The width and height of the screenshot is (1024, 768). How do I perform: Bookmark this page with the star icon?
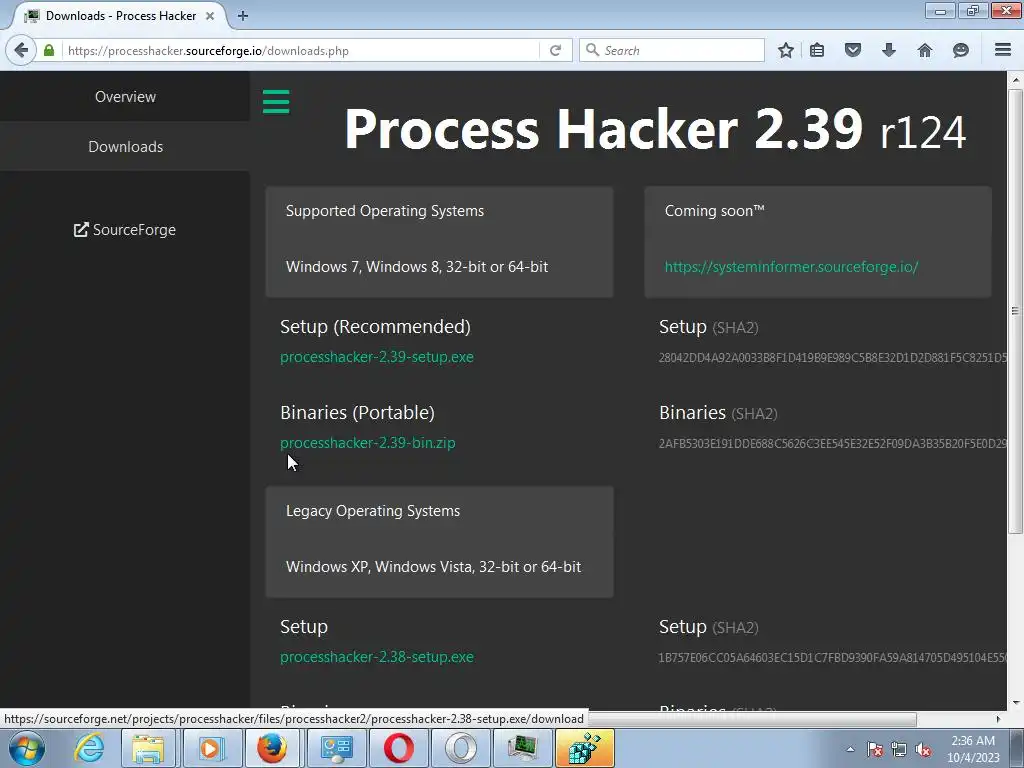[x=786, y=50]
